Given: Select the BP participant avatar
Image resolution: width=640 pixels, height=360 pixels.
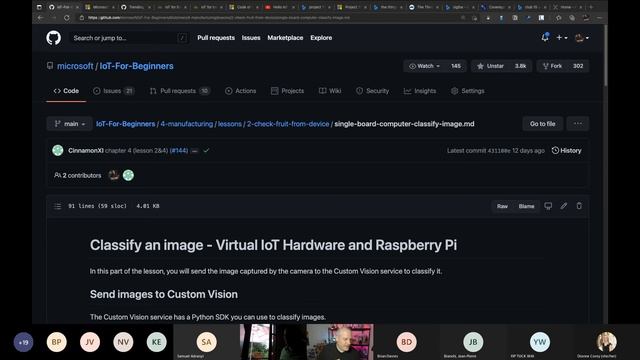Looking at the screenshot, I should tap(56, 342).
